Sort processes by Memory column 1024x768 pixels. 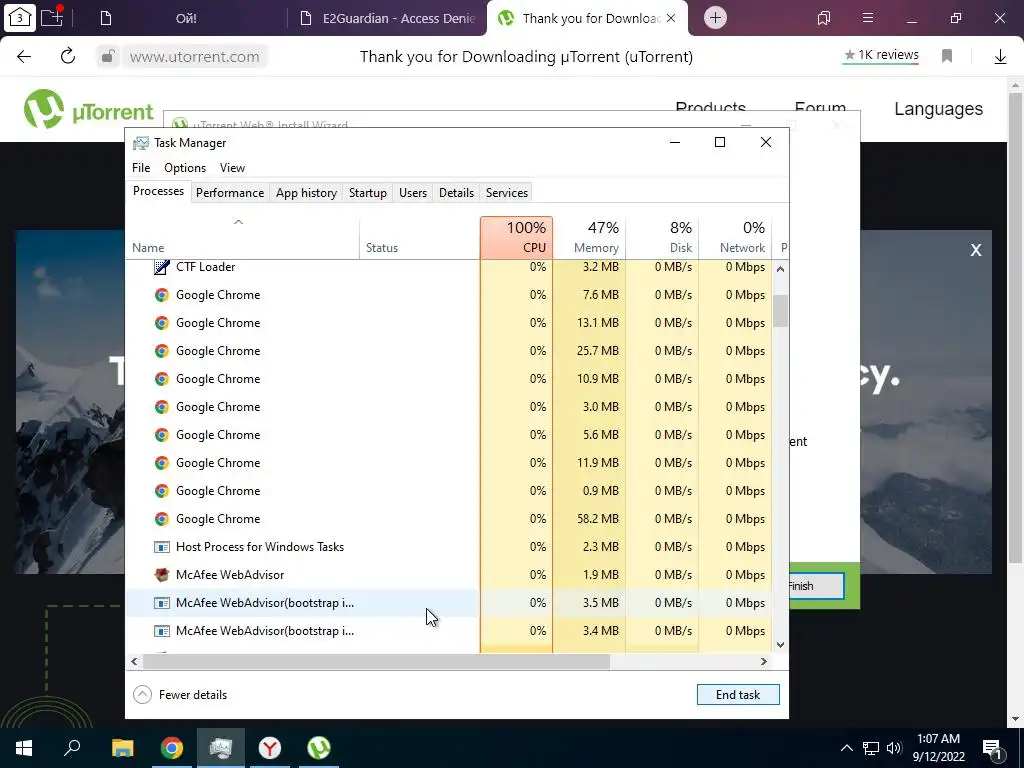(589, 238)
